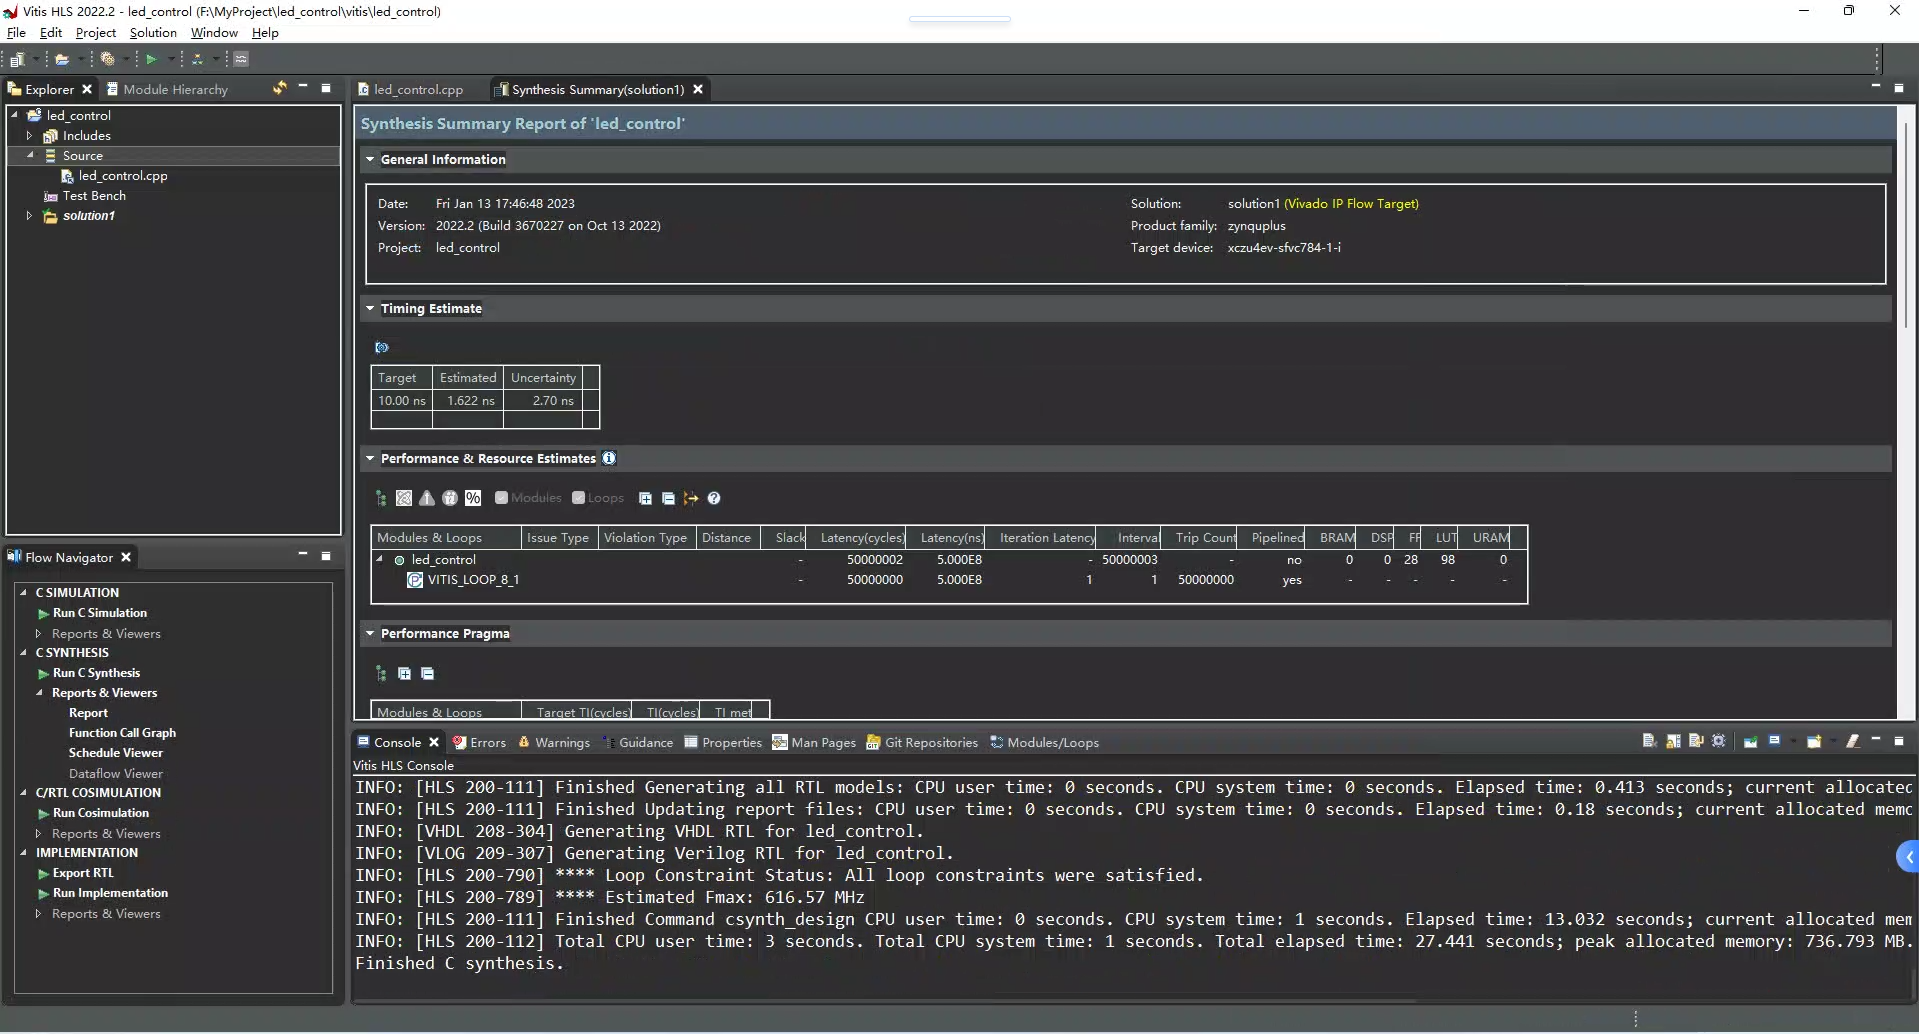The height and width of the screenshot is (1034, 1919).
Task: Run C Synthesis green play toolbar icon
Action: [152, 60]
